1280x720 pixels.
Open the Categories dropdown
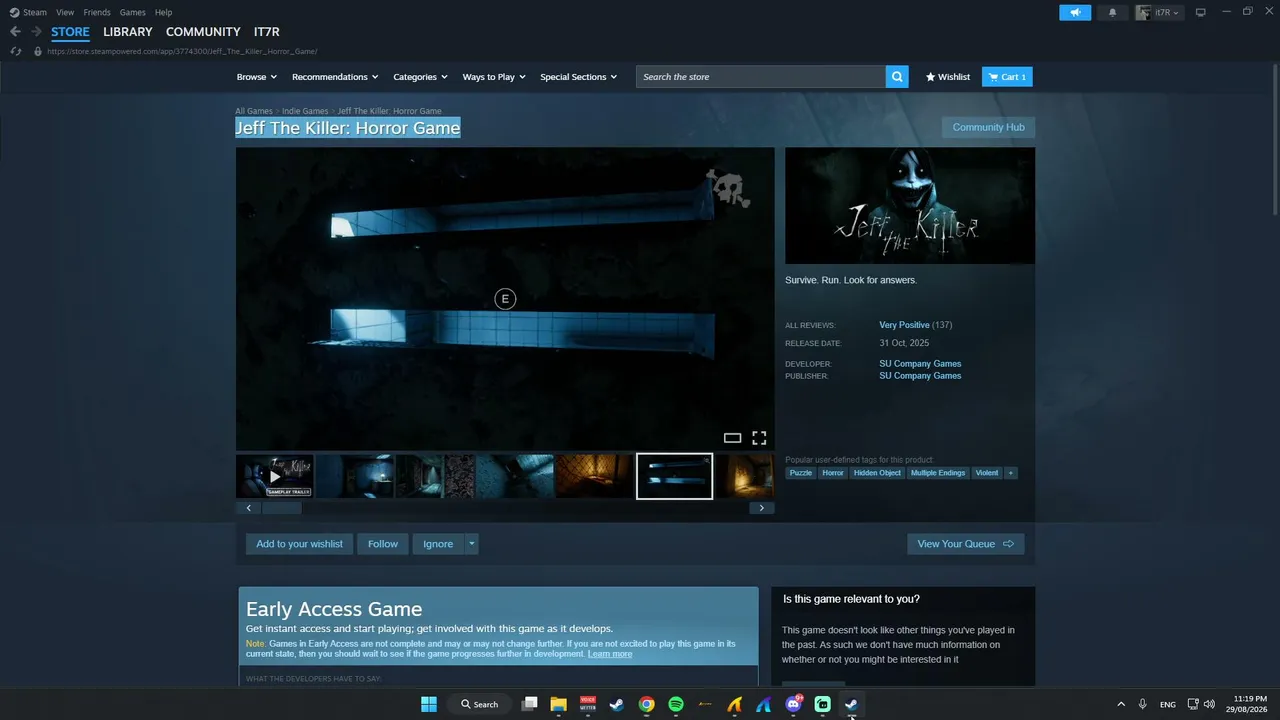click(x=420, y=77)
